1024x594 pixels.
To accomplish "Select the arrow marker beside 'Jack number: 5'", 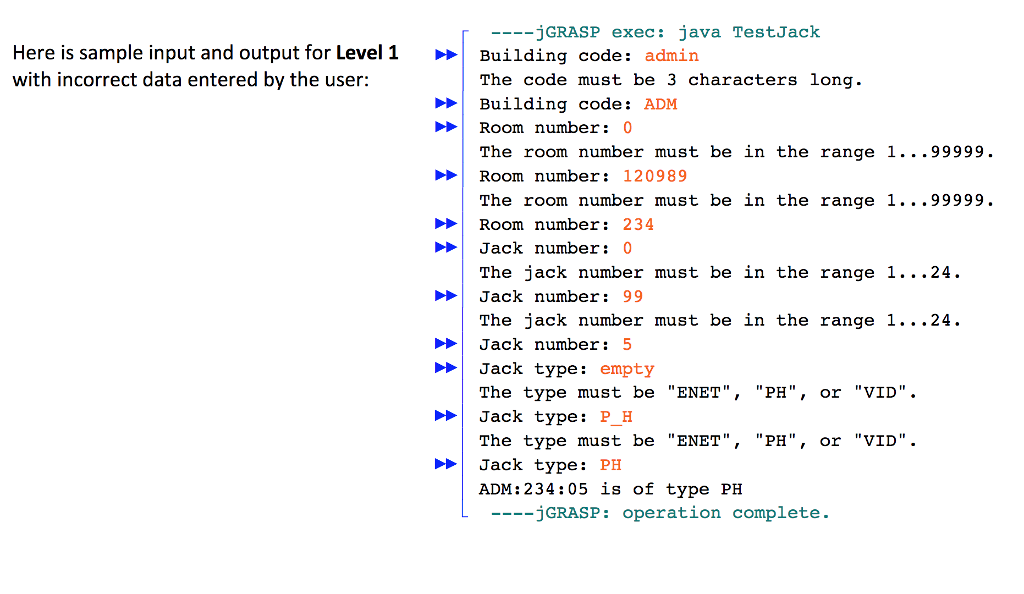I will (445, 344).
